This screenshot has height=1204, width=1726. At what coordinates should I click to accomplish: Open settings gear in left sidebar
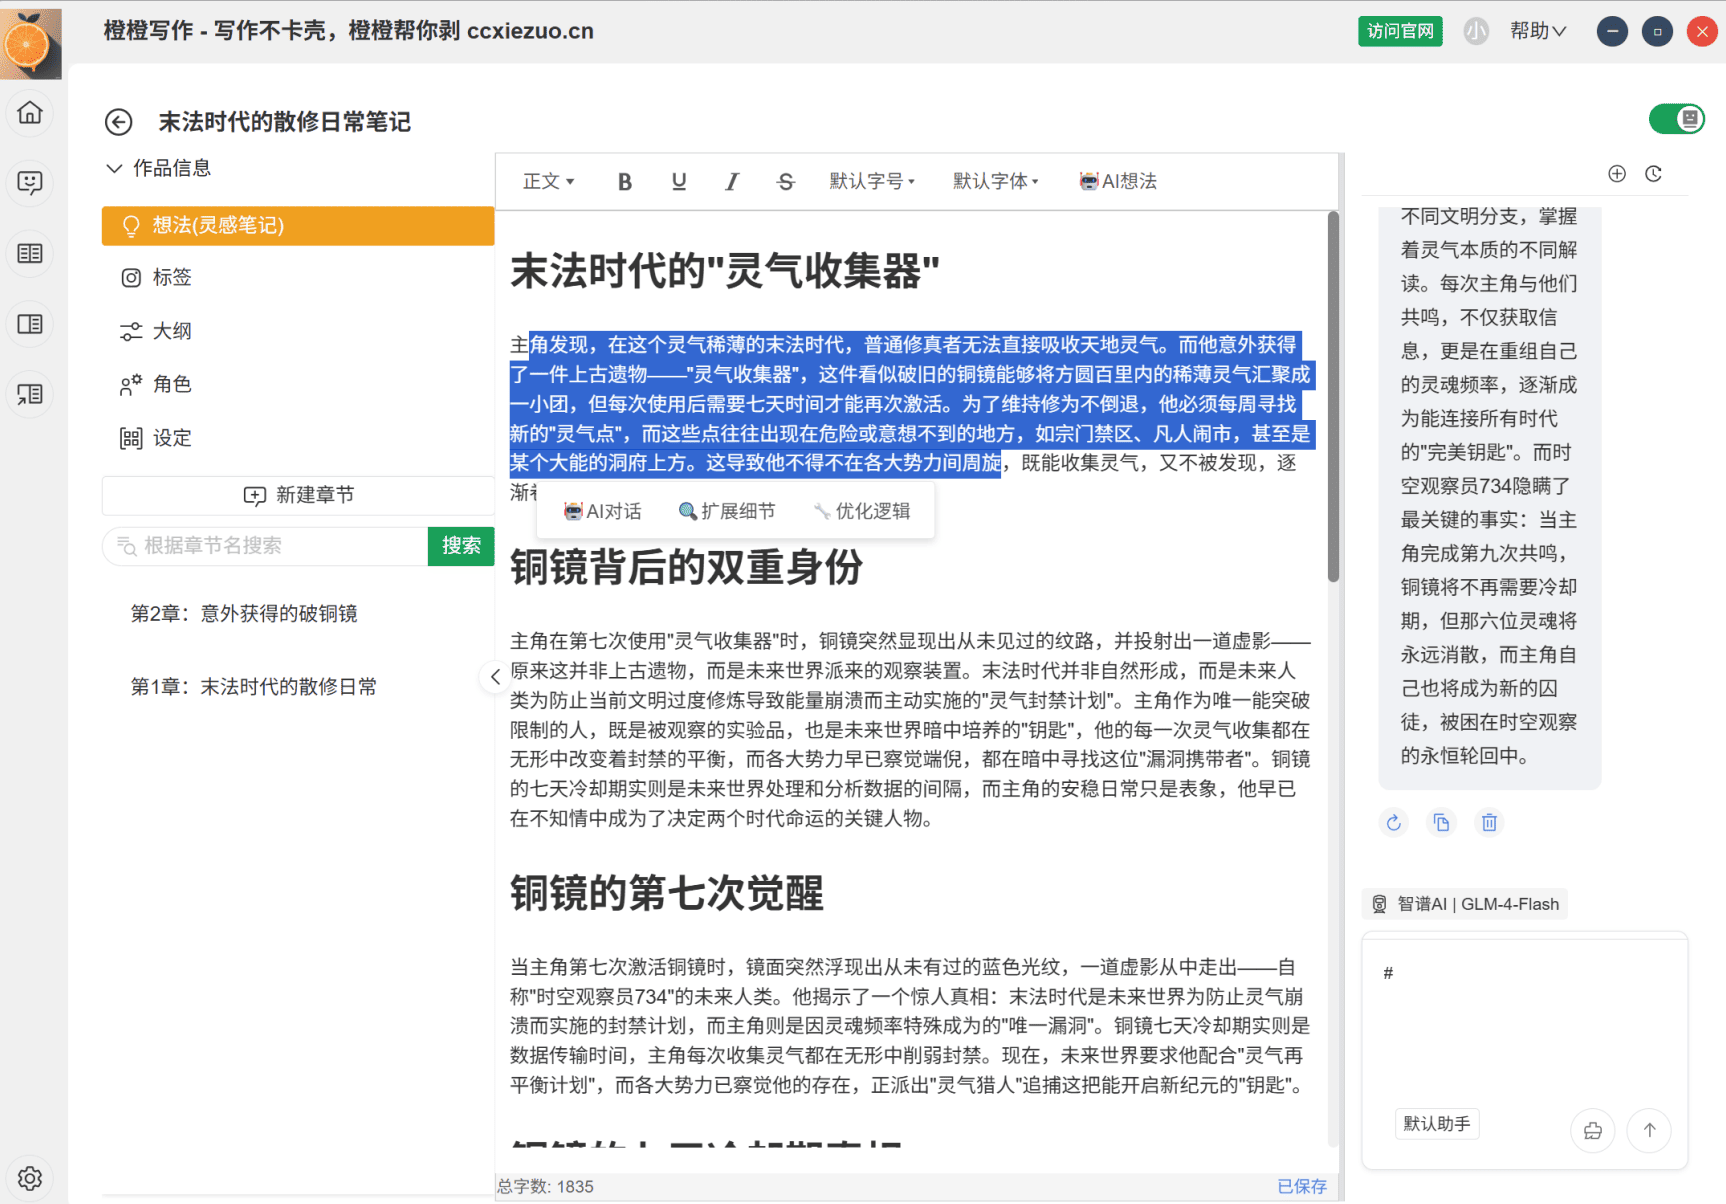pyautogui.click(x=30, y=1178)
